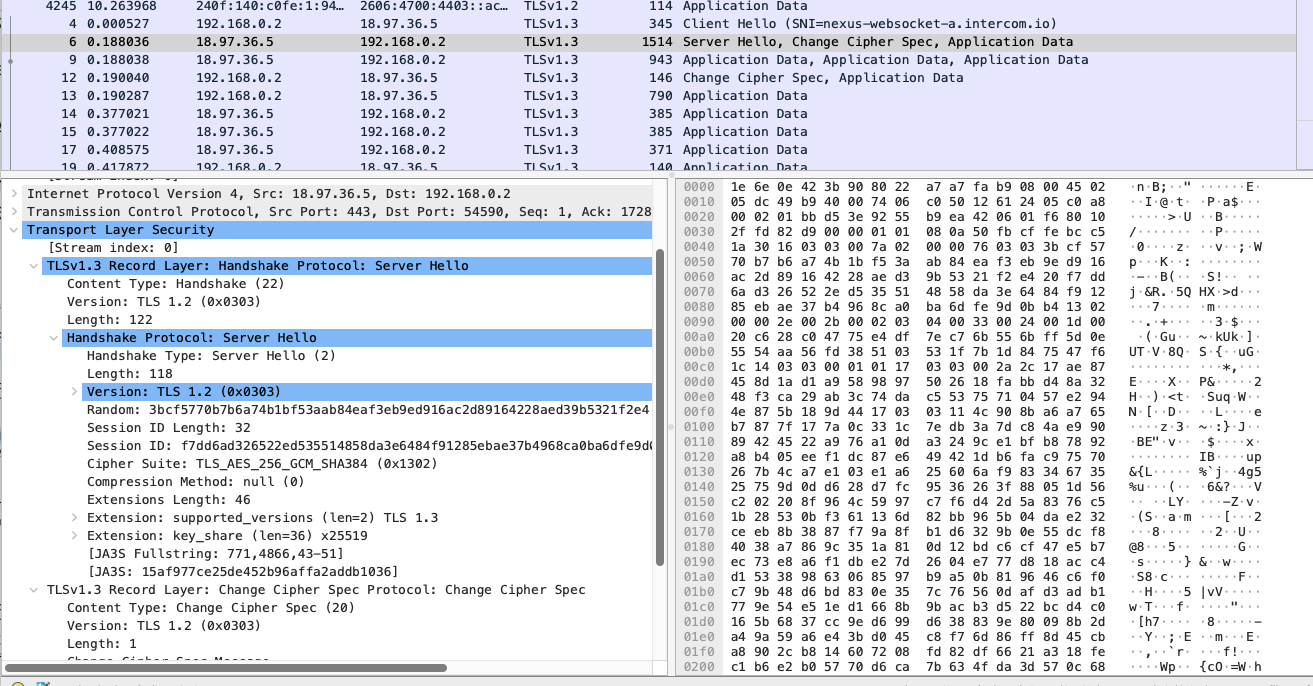Screen dimensions: 1313x686
Task: Click ASCII text 'j·&R.·5Q HX·>d···'
Action: [1193, 292]
